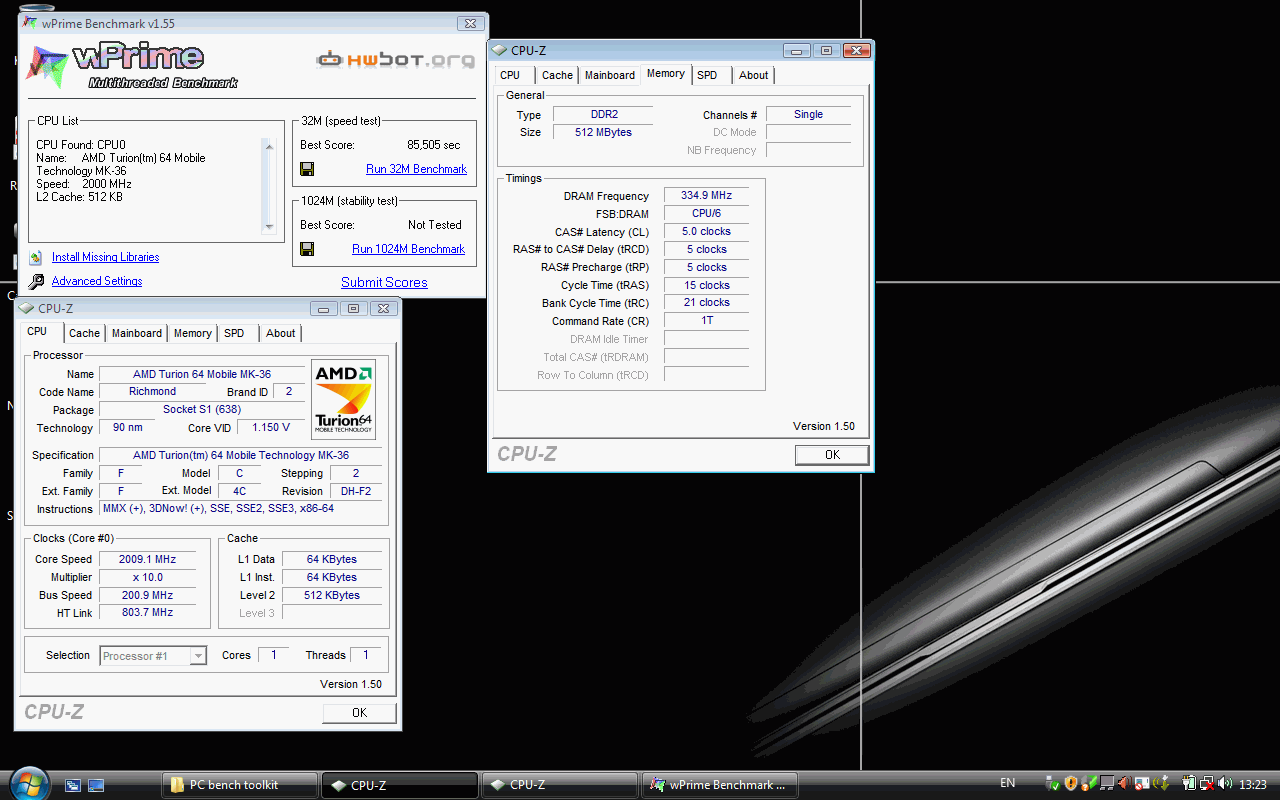The width and height of the screenshot is (1280, 800).
Task: Click the Core VID value 1.150 V
Action: pos(271,428)
